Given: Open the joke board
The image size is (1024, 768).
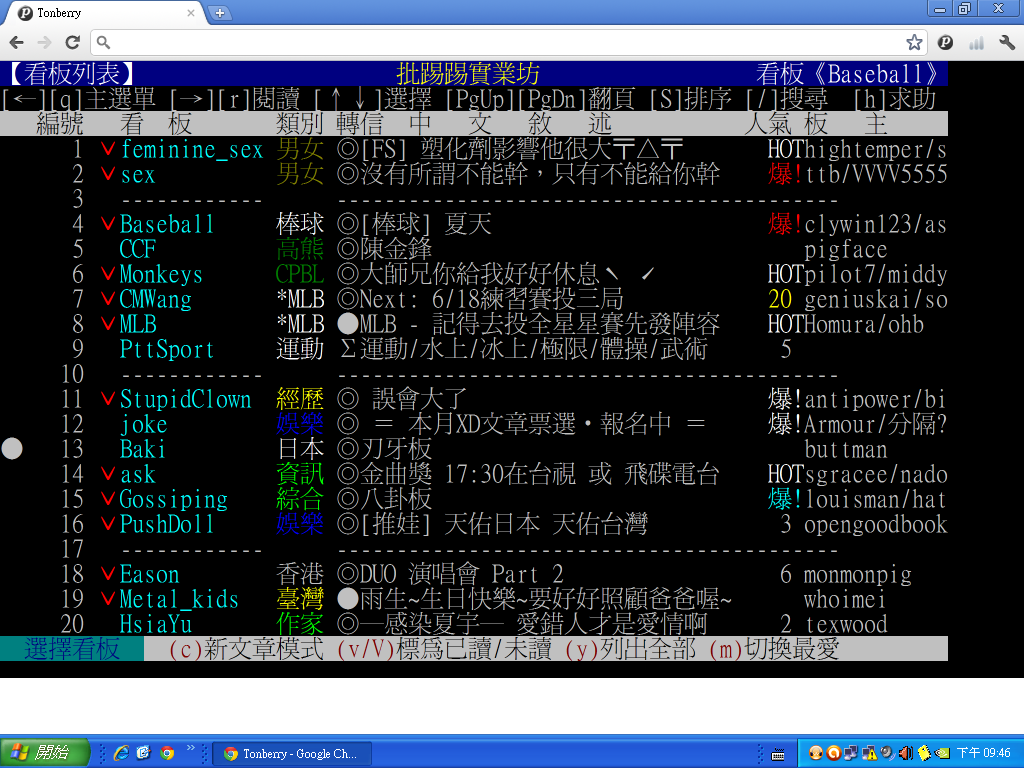Looking at the screenshot, I should (144, 424).
